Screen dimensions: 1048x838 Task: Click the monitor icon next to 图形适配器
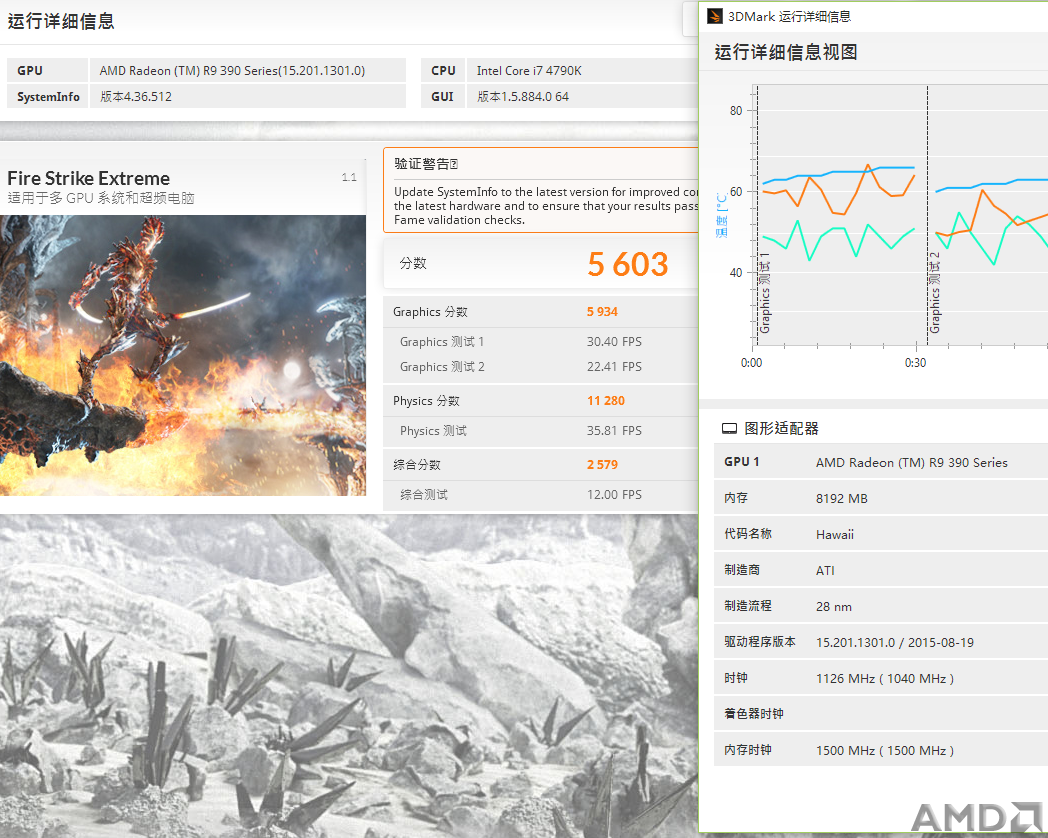pos(729,428)
